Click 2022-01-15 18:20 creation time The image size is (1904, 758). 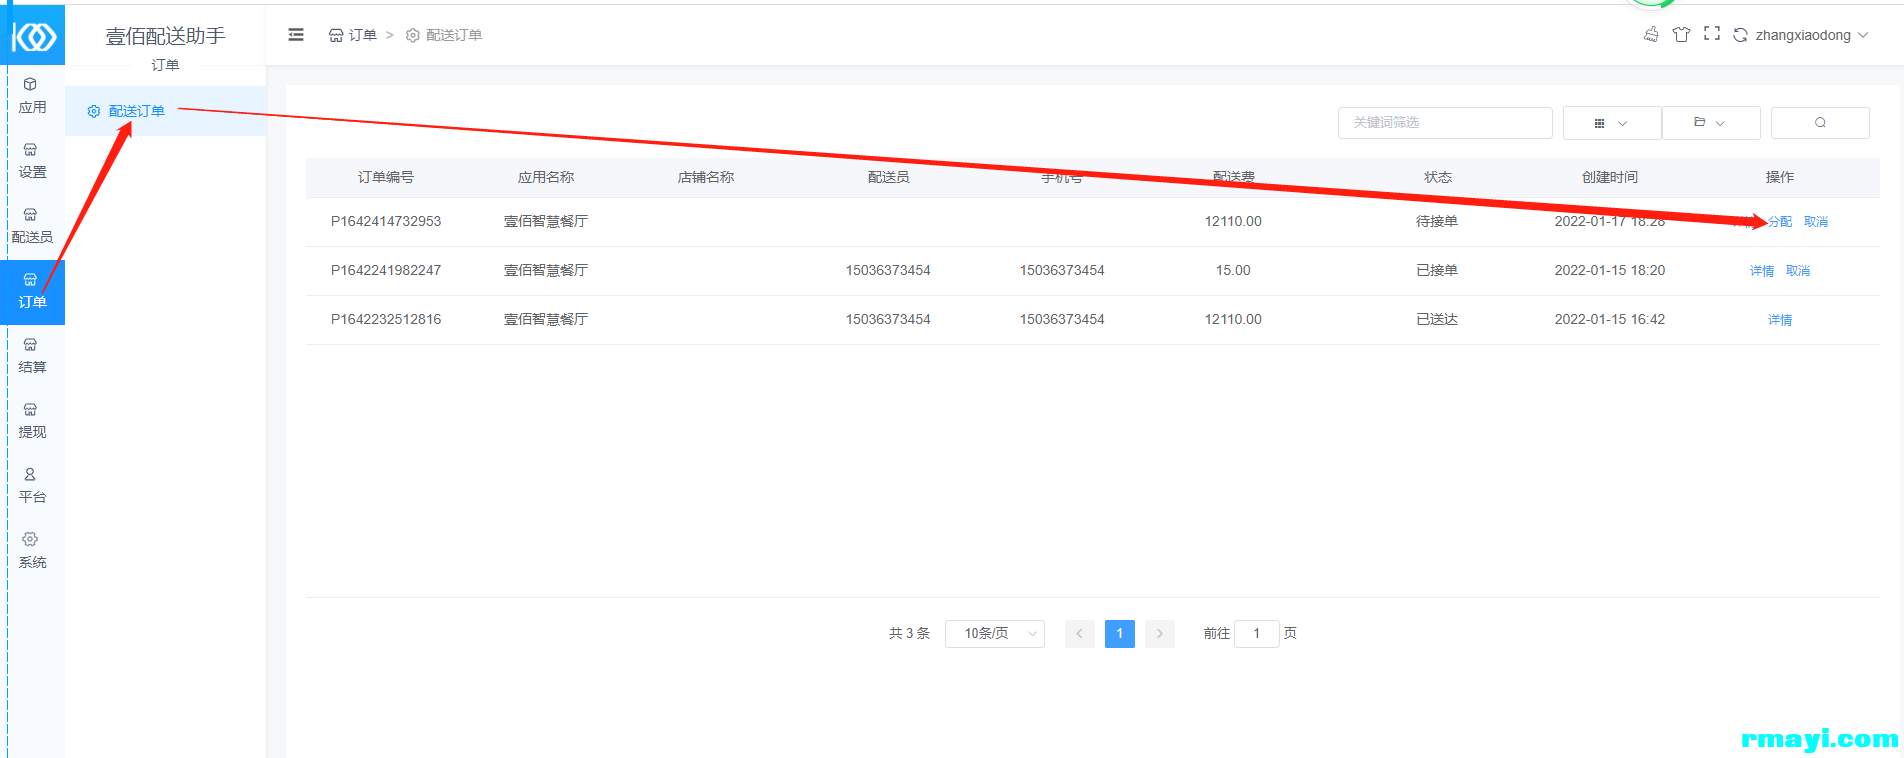[x=1610, y=270]
